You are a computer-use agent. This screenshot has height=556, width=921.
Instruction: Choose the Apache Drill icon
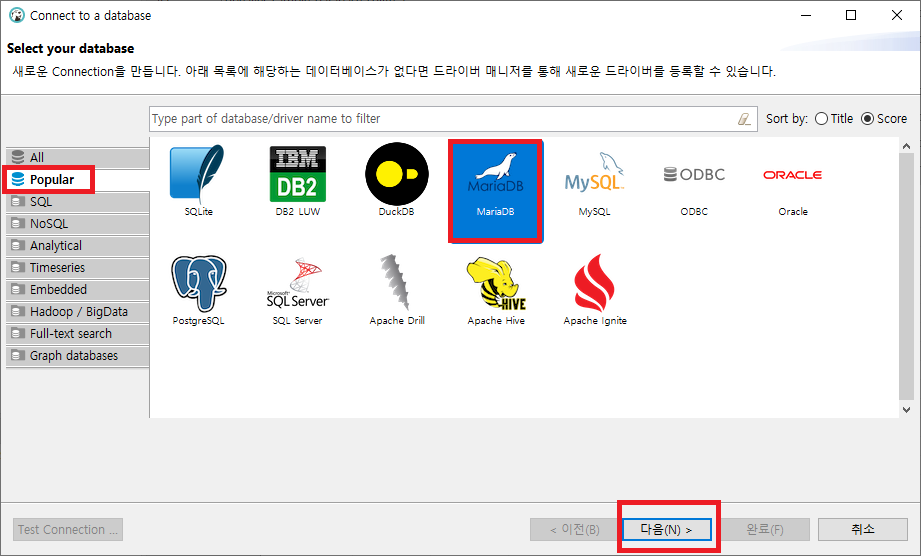pyautogui.click(x=396, y=282)
